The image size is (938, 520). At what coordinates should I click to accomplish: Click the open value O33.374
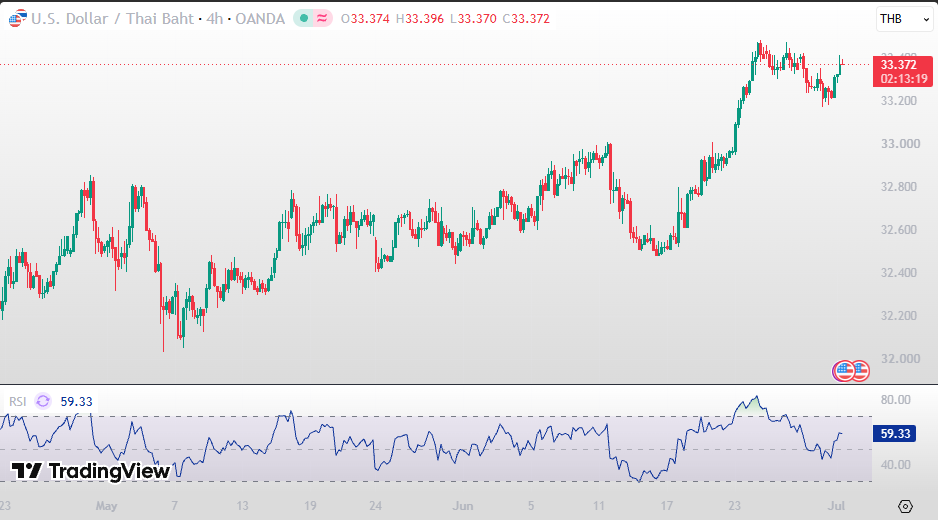pos(365,19)
